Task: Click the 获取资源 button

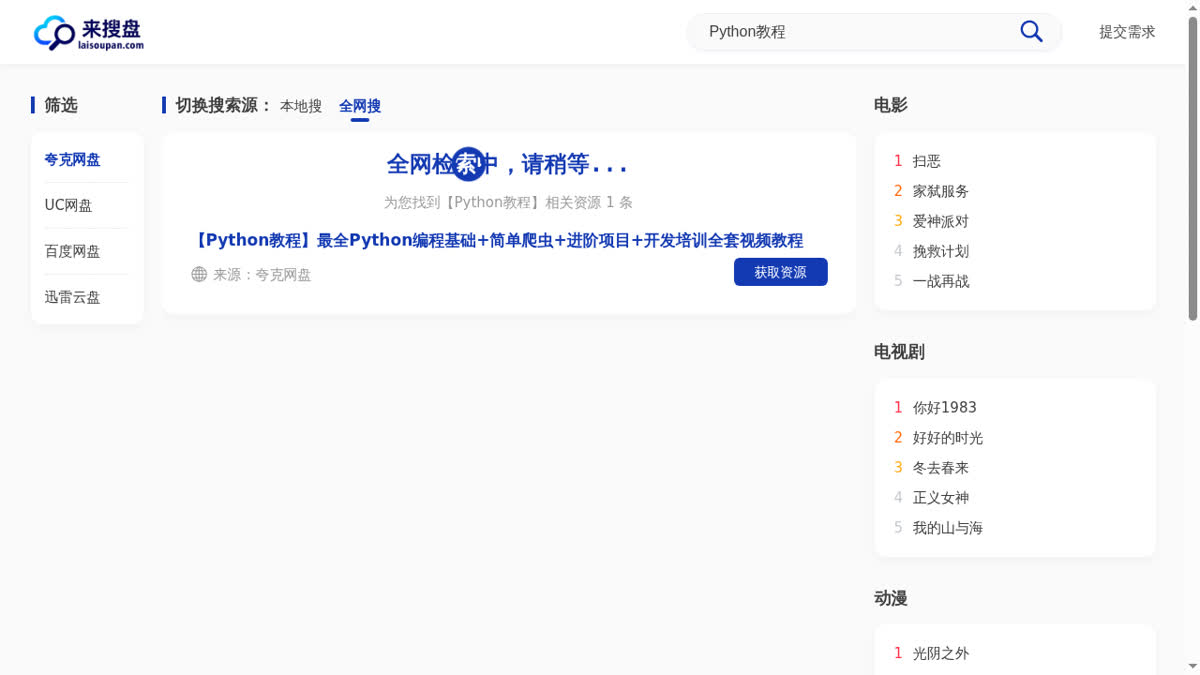Action: pyautogui.click(x=780, y=272)
